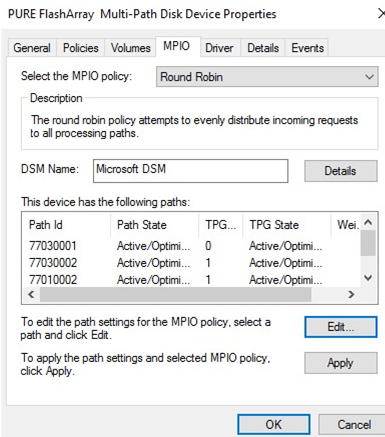The image size is (385, 437).
Task: Click the TPG... column header
Action: click(x=221, y=225)
